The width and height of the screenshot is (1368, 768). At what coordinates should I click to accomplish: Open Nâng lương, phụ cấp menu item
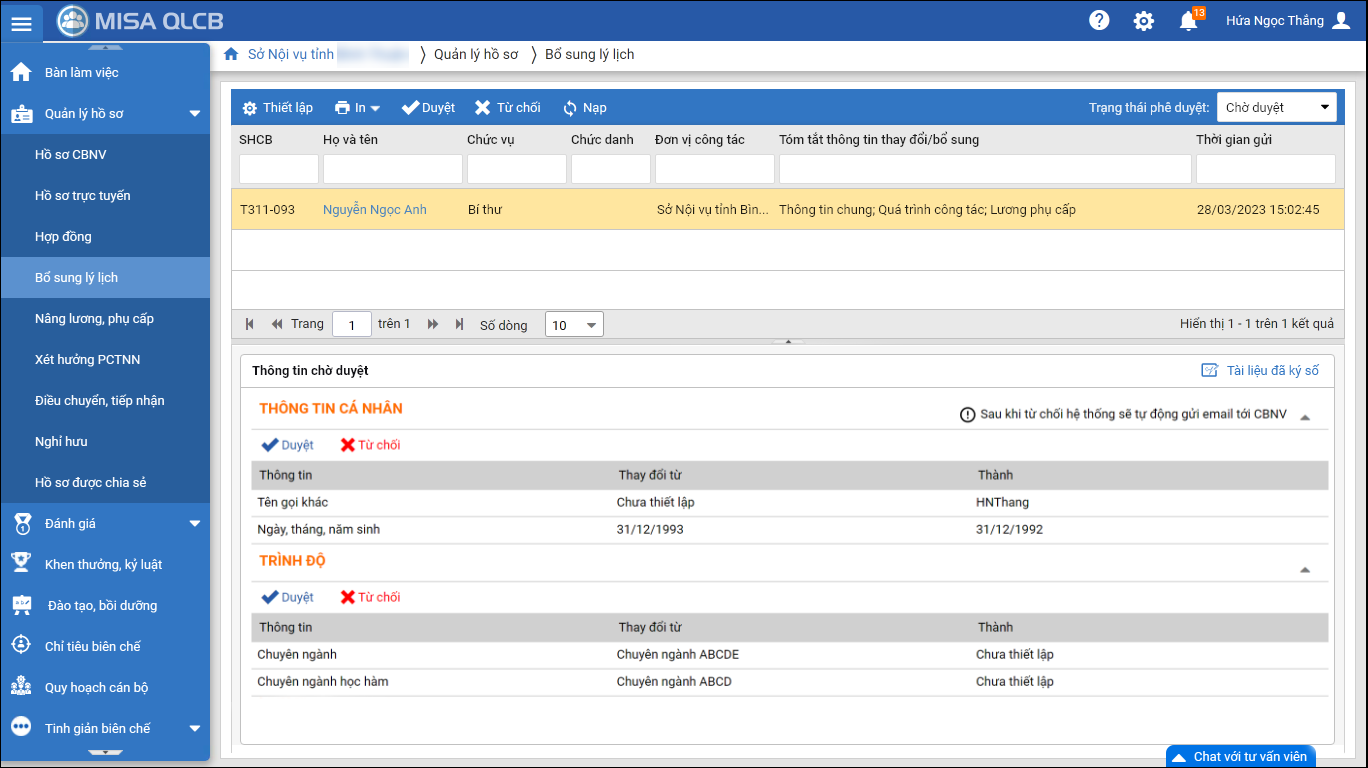pos(94,319)
